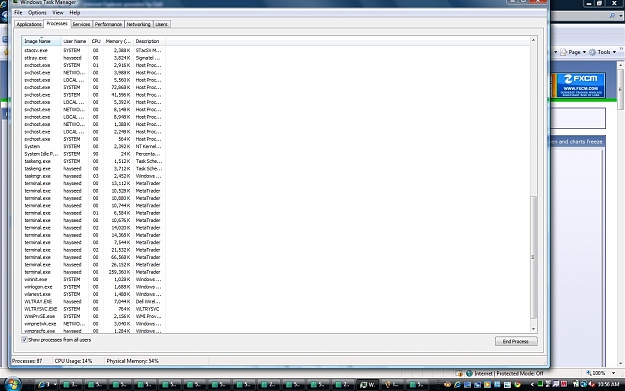Select the System Idle Process row
Screen dimensions: 625x391
[x=93, y=154]
